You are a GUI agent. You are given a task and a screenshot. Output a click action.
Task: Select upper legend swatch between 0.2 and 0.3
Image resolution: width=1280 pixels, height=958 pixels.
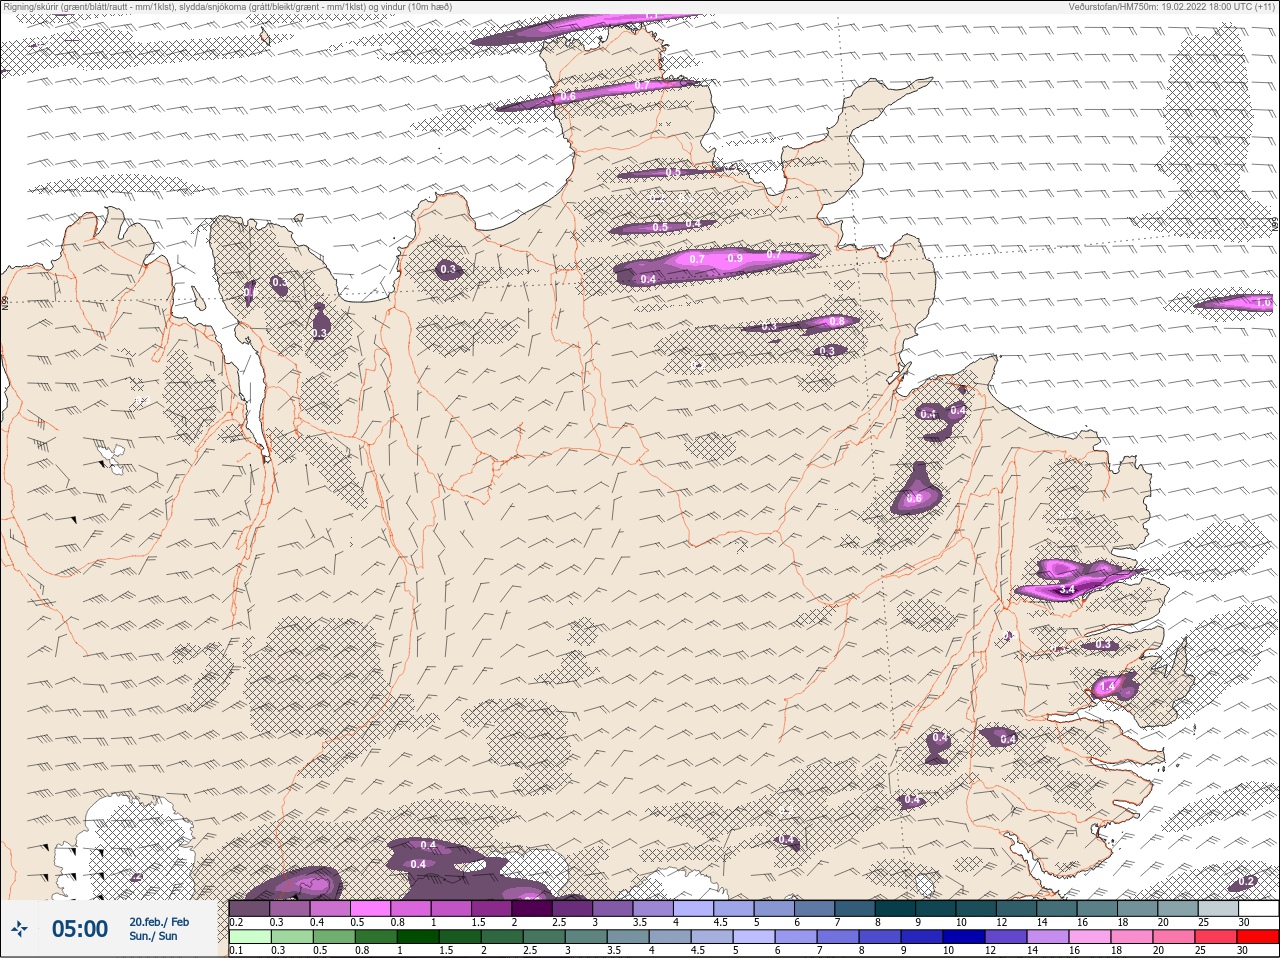coord(249,909)
